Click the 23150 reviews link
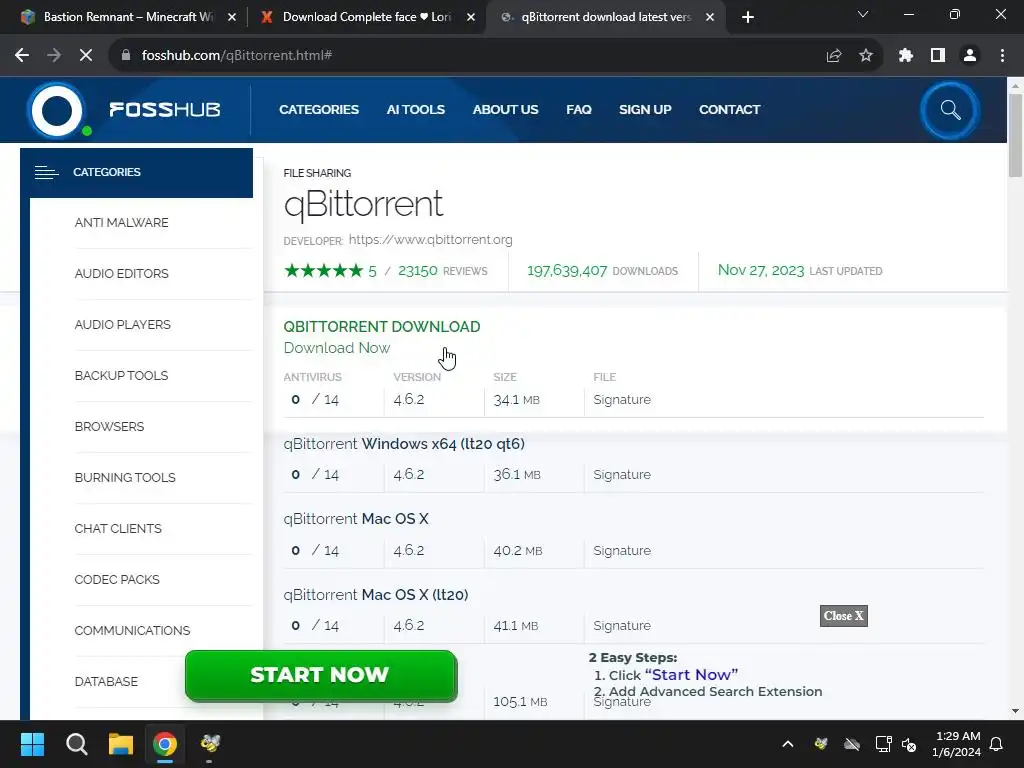1024x768 pixels. click(418, 270)
